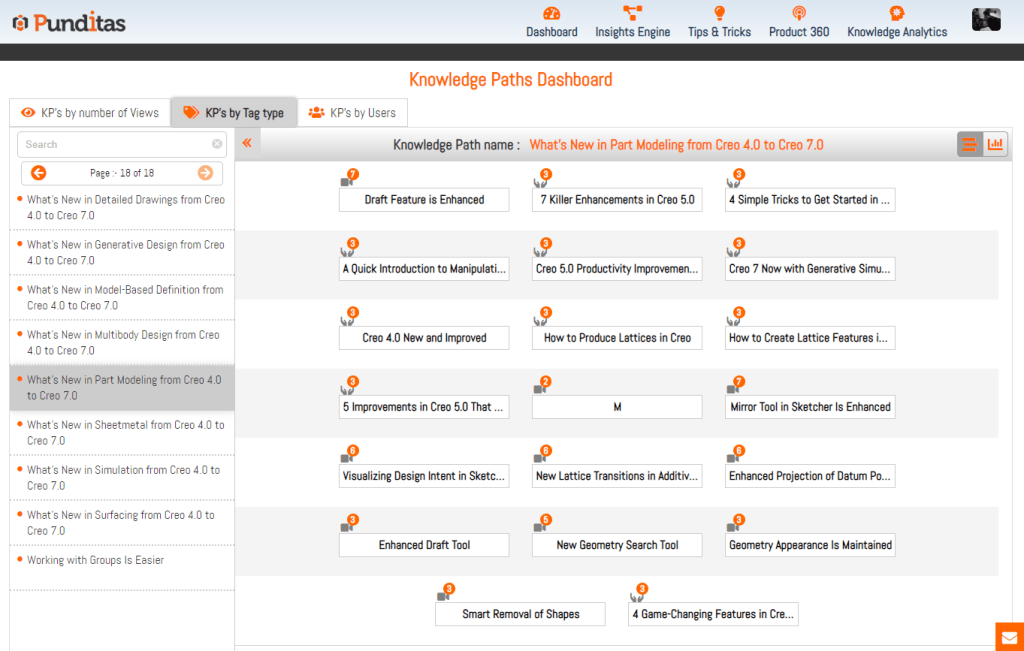The width and height of the screenshot is (1024, 651).
Task: Clear the search field with the X icon
Action: [217, 144]
